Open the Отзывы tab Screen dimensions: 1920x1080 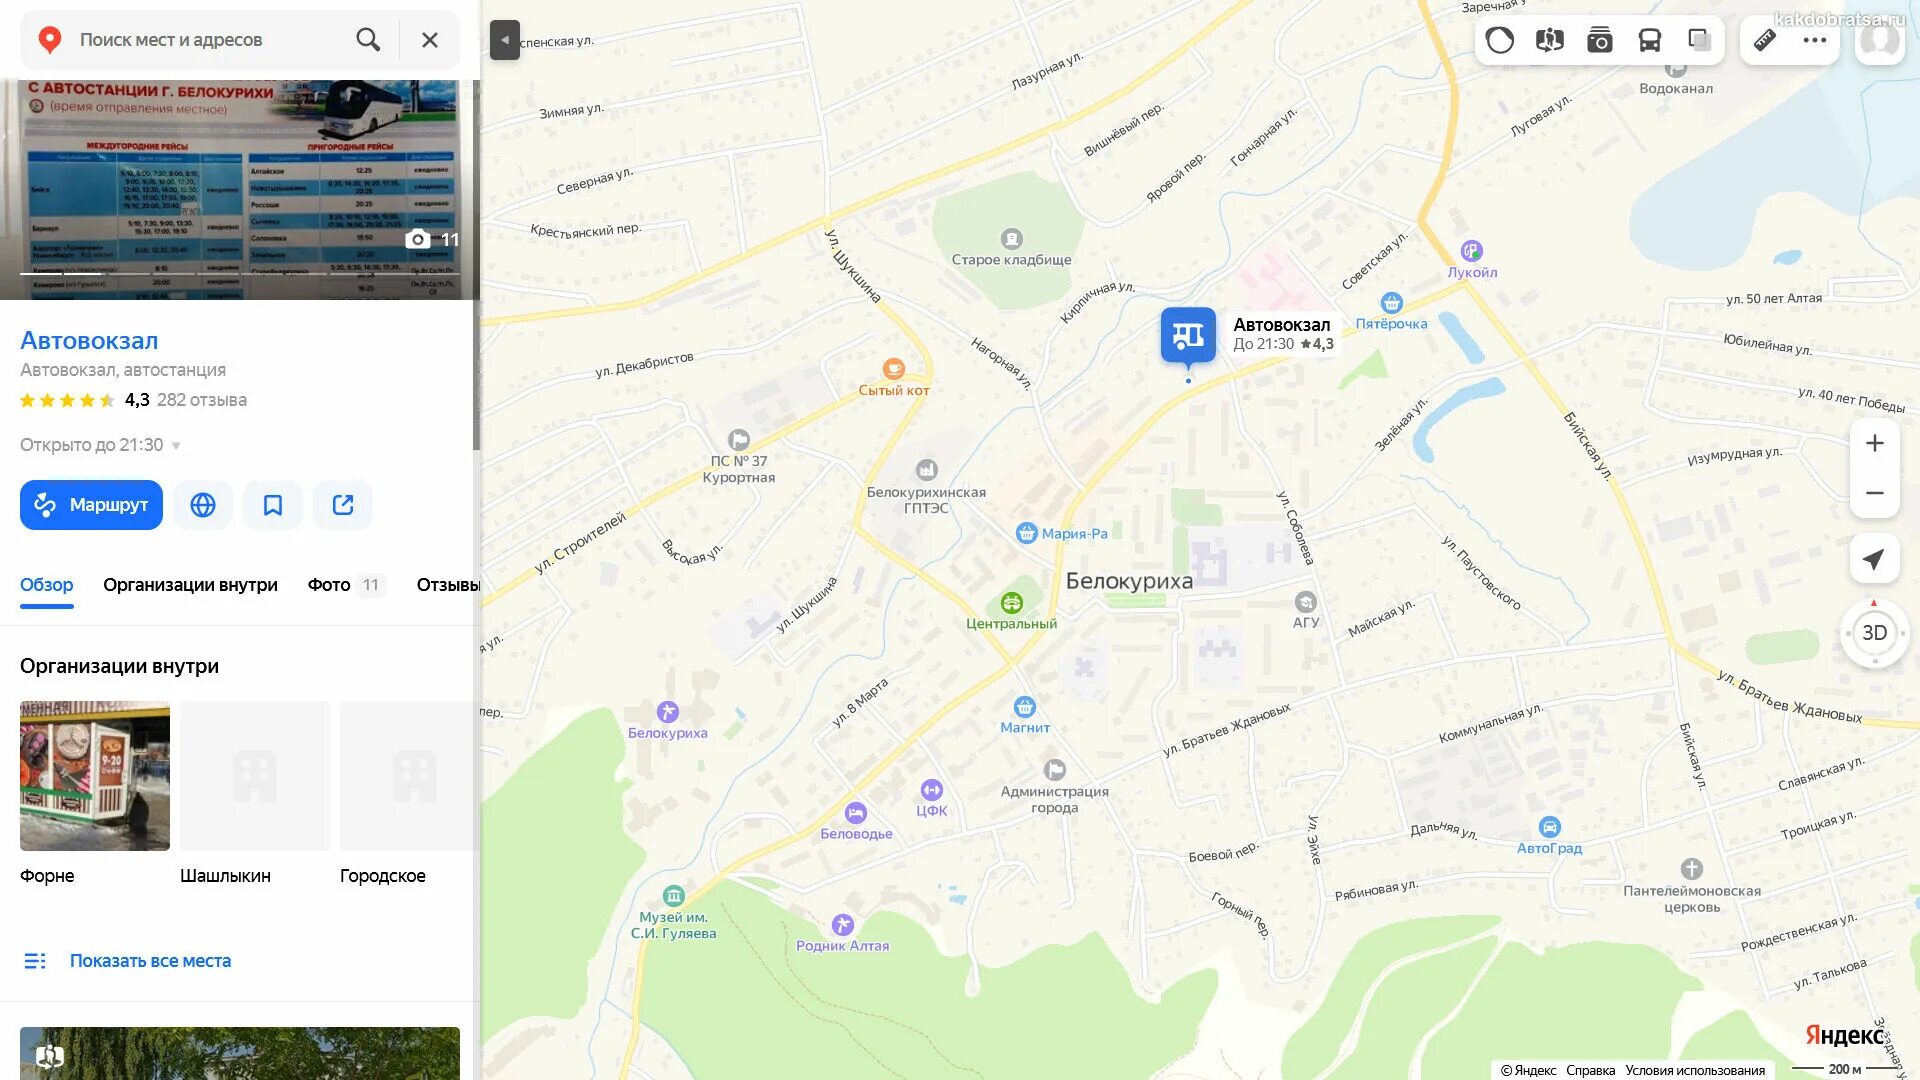pyautogui.click(x=448, y=585)
